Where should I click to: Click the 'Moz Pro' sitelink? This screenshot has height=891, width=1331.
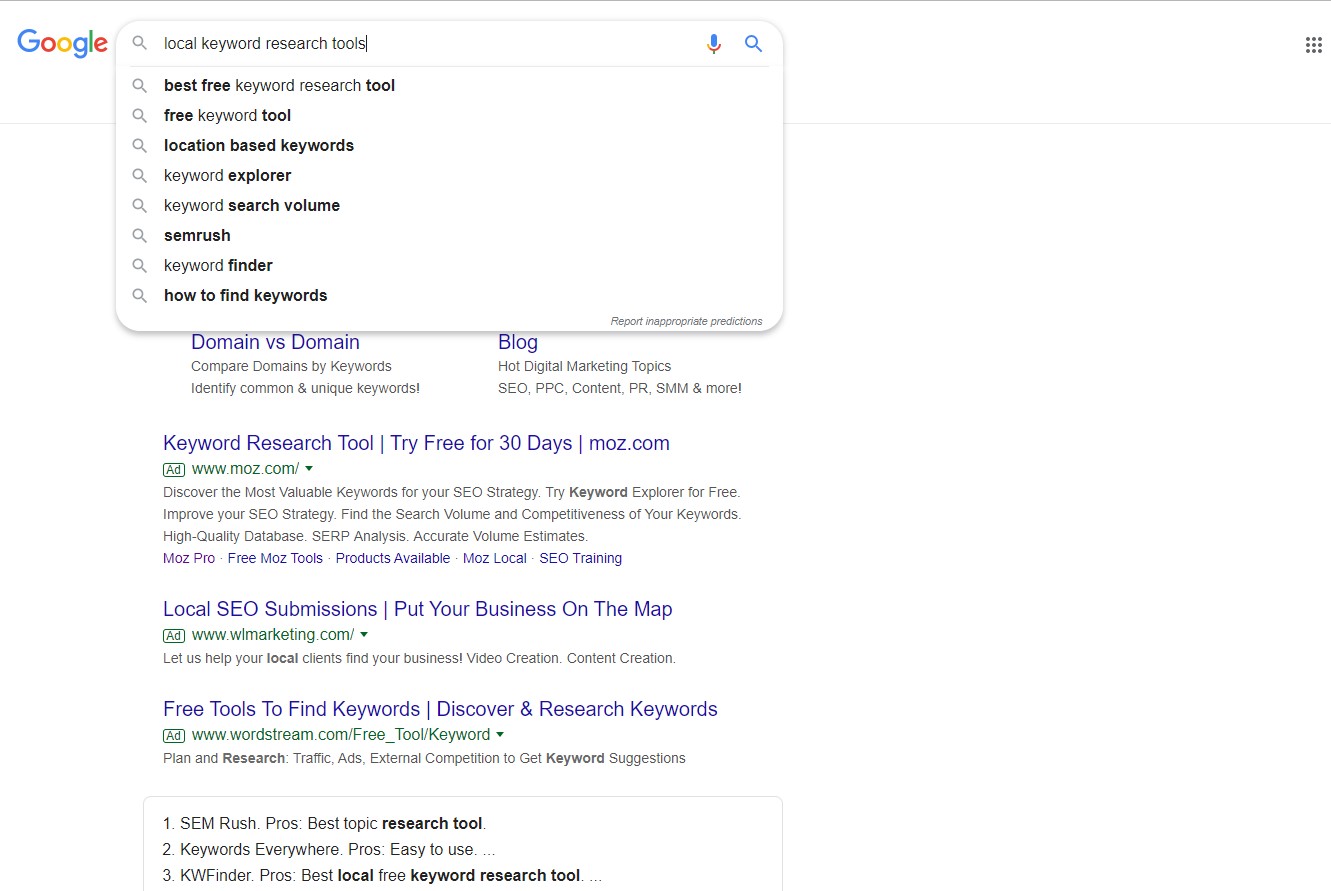tap(189, 558)
